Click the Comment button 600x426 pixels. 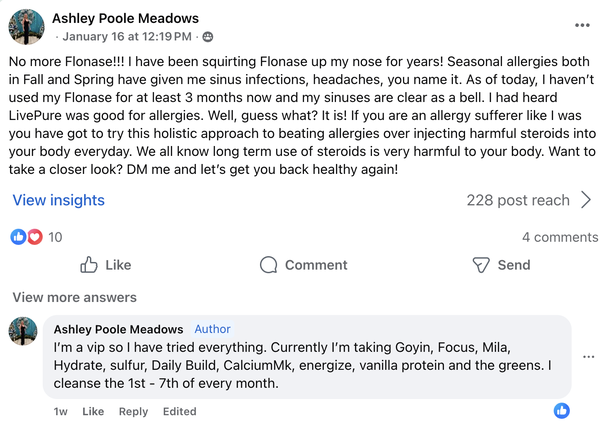(303, 265)
